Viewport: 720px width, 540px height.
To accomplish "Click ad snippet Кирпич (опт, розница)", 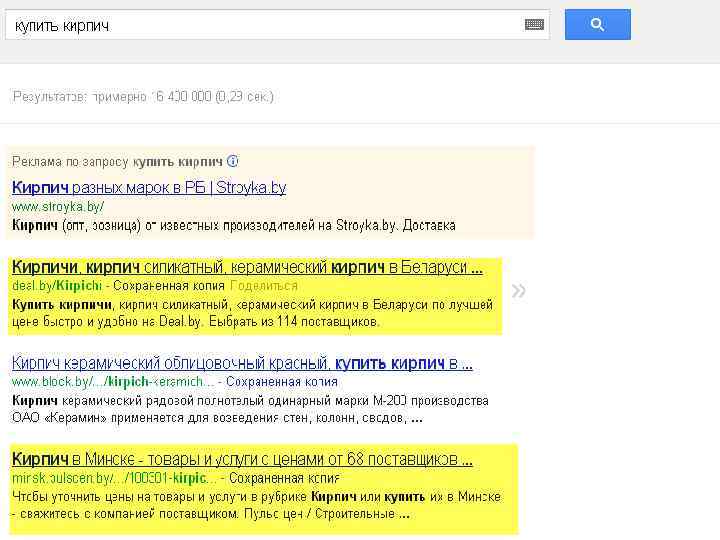I will coord(234,225).
